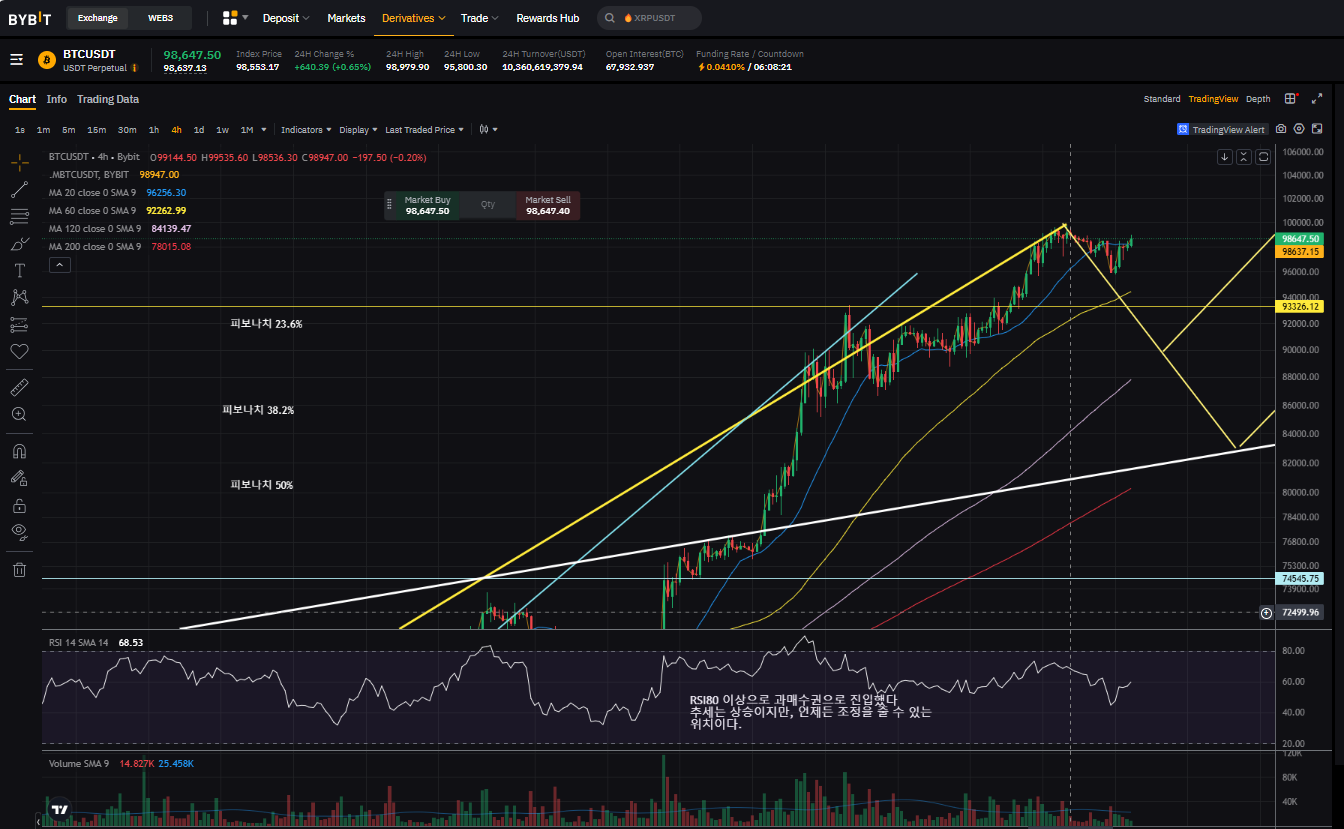Switch to the Depth chart view
The height and width of the screenshot is (829, 1344).
point(1258,99)
